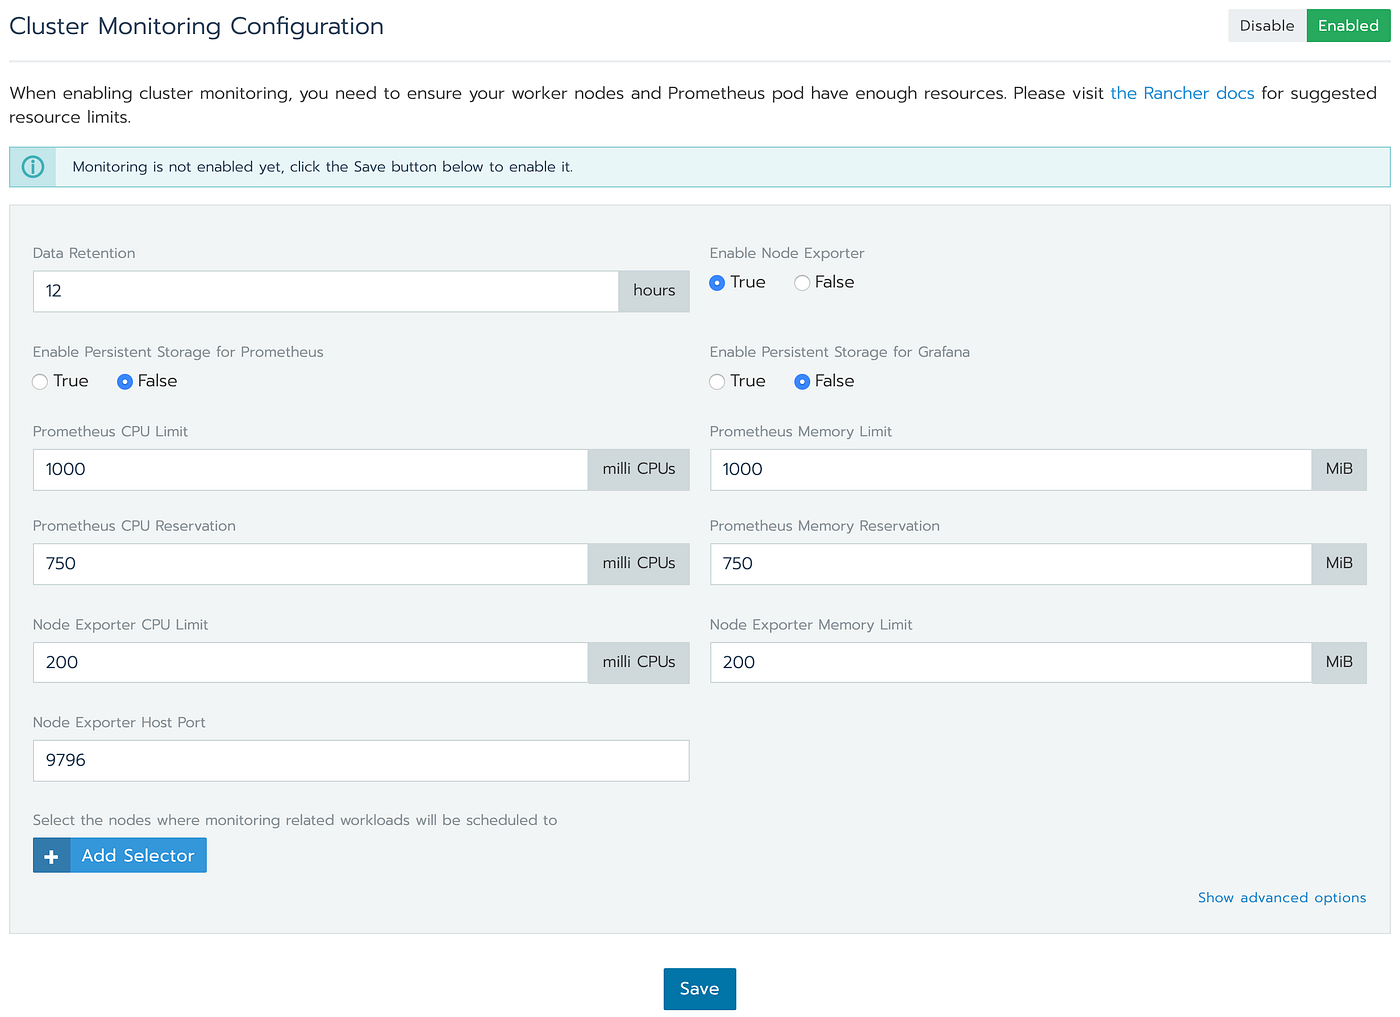The width and height of the screenshot is (1400, 1017).
Task: Edit the Prometheus CPU Limit value
Action: pyautogui.click(x=310, y=469)
